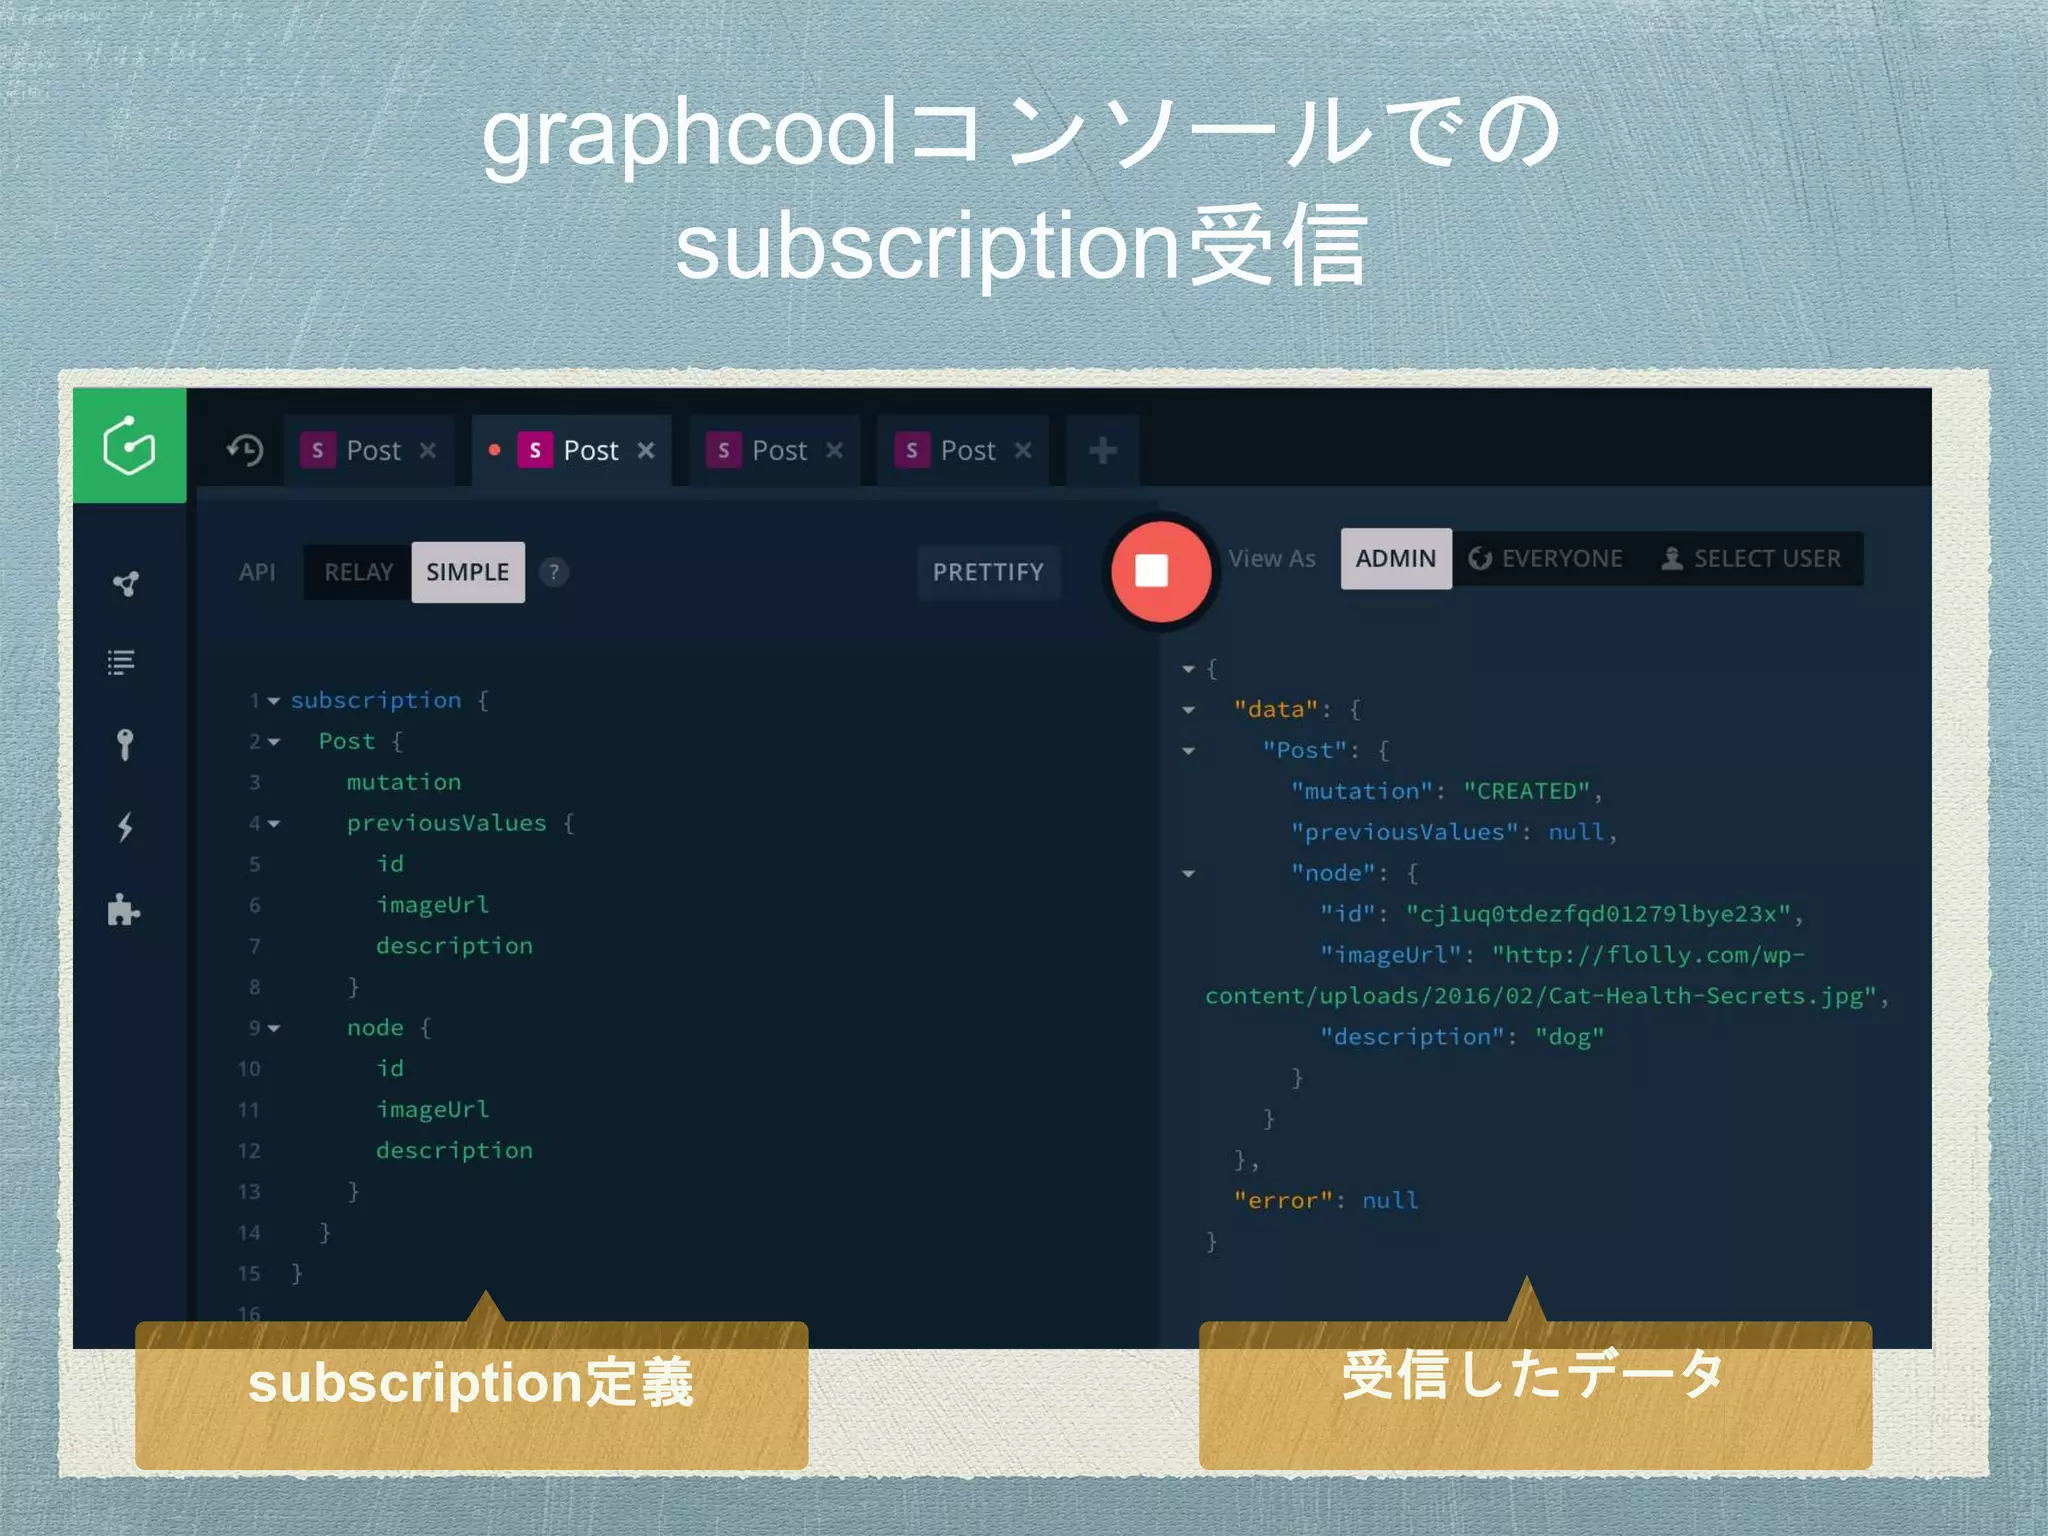
Task: Click the help question mark icon
Action: pos(553,572)
